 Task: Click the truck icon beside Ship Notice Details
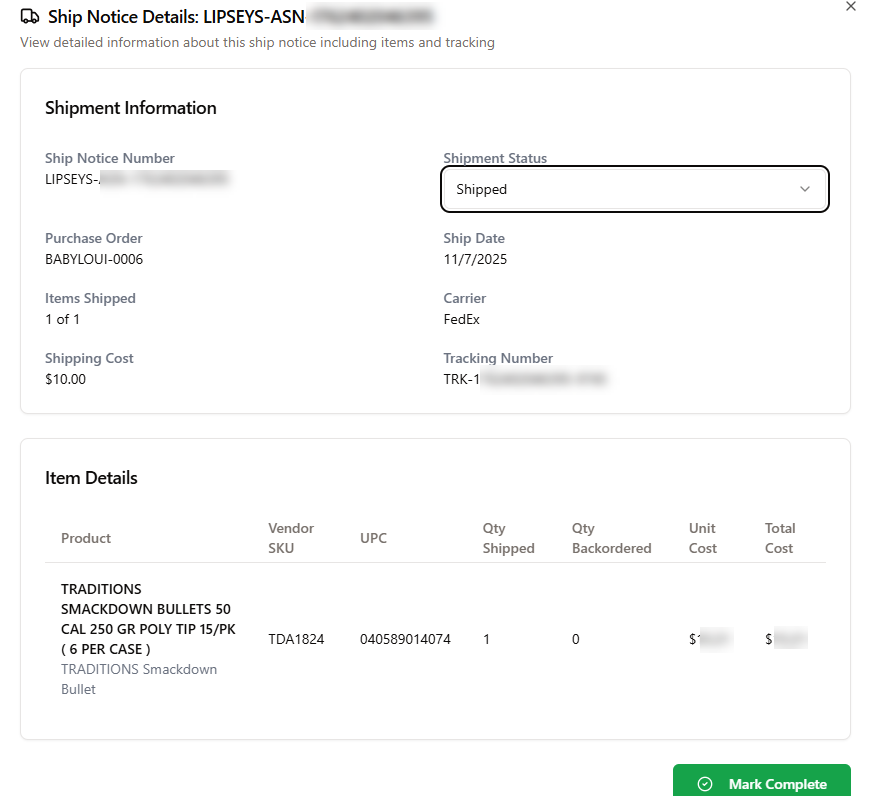(x=30, y=17)
